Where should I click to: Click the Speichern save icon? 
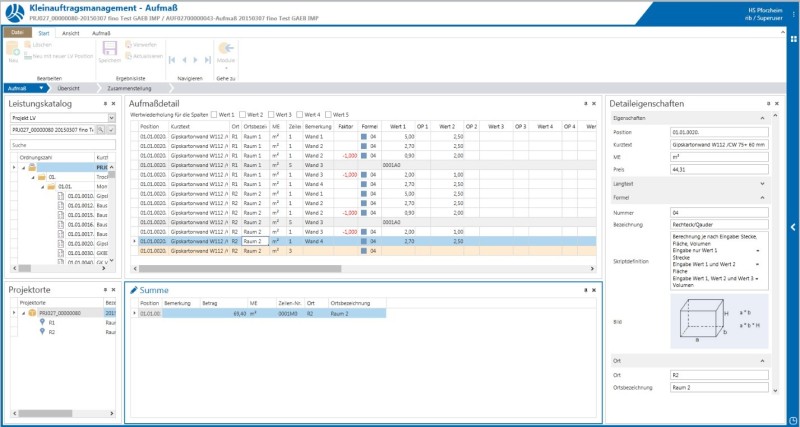(x=109, y=50)
